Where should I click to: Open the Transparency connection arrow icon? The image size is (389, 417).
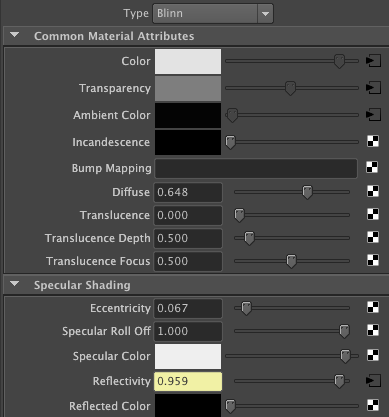(x=373, y=88)
